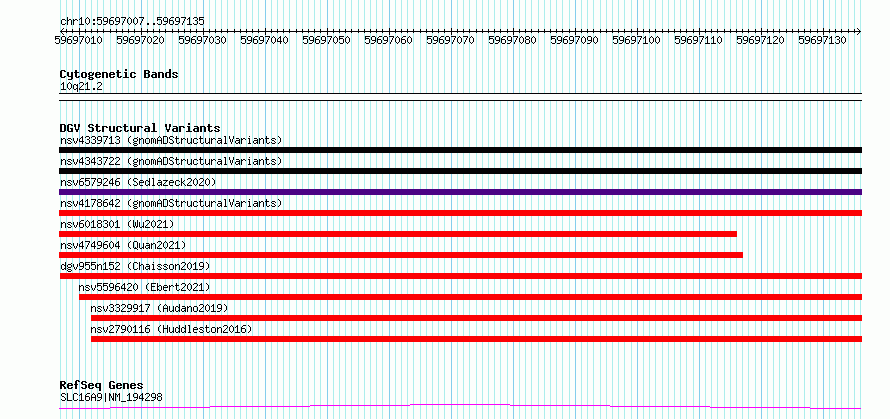
Task: Click nsv6018301 (Wu2021) label
Action: 117,224
